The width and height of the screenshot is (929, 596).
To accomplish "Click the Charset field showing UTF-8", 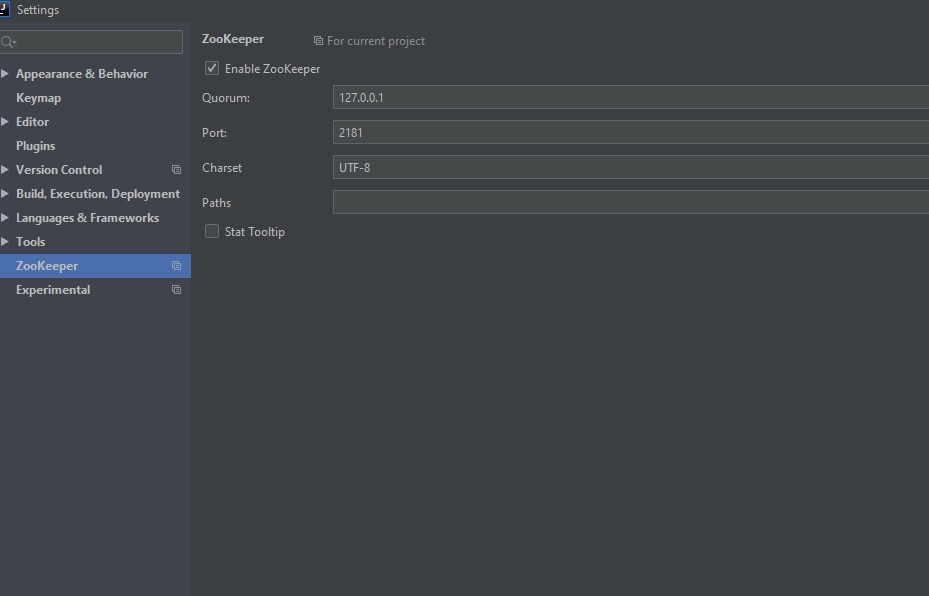I will point(631,167).
